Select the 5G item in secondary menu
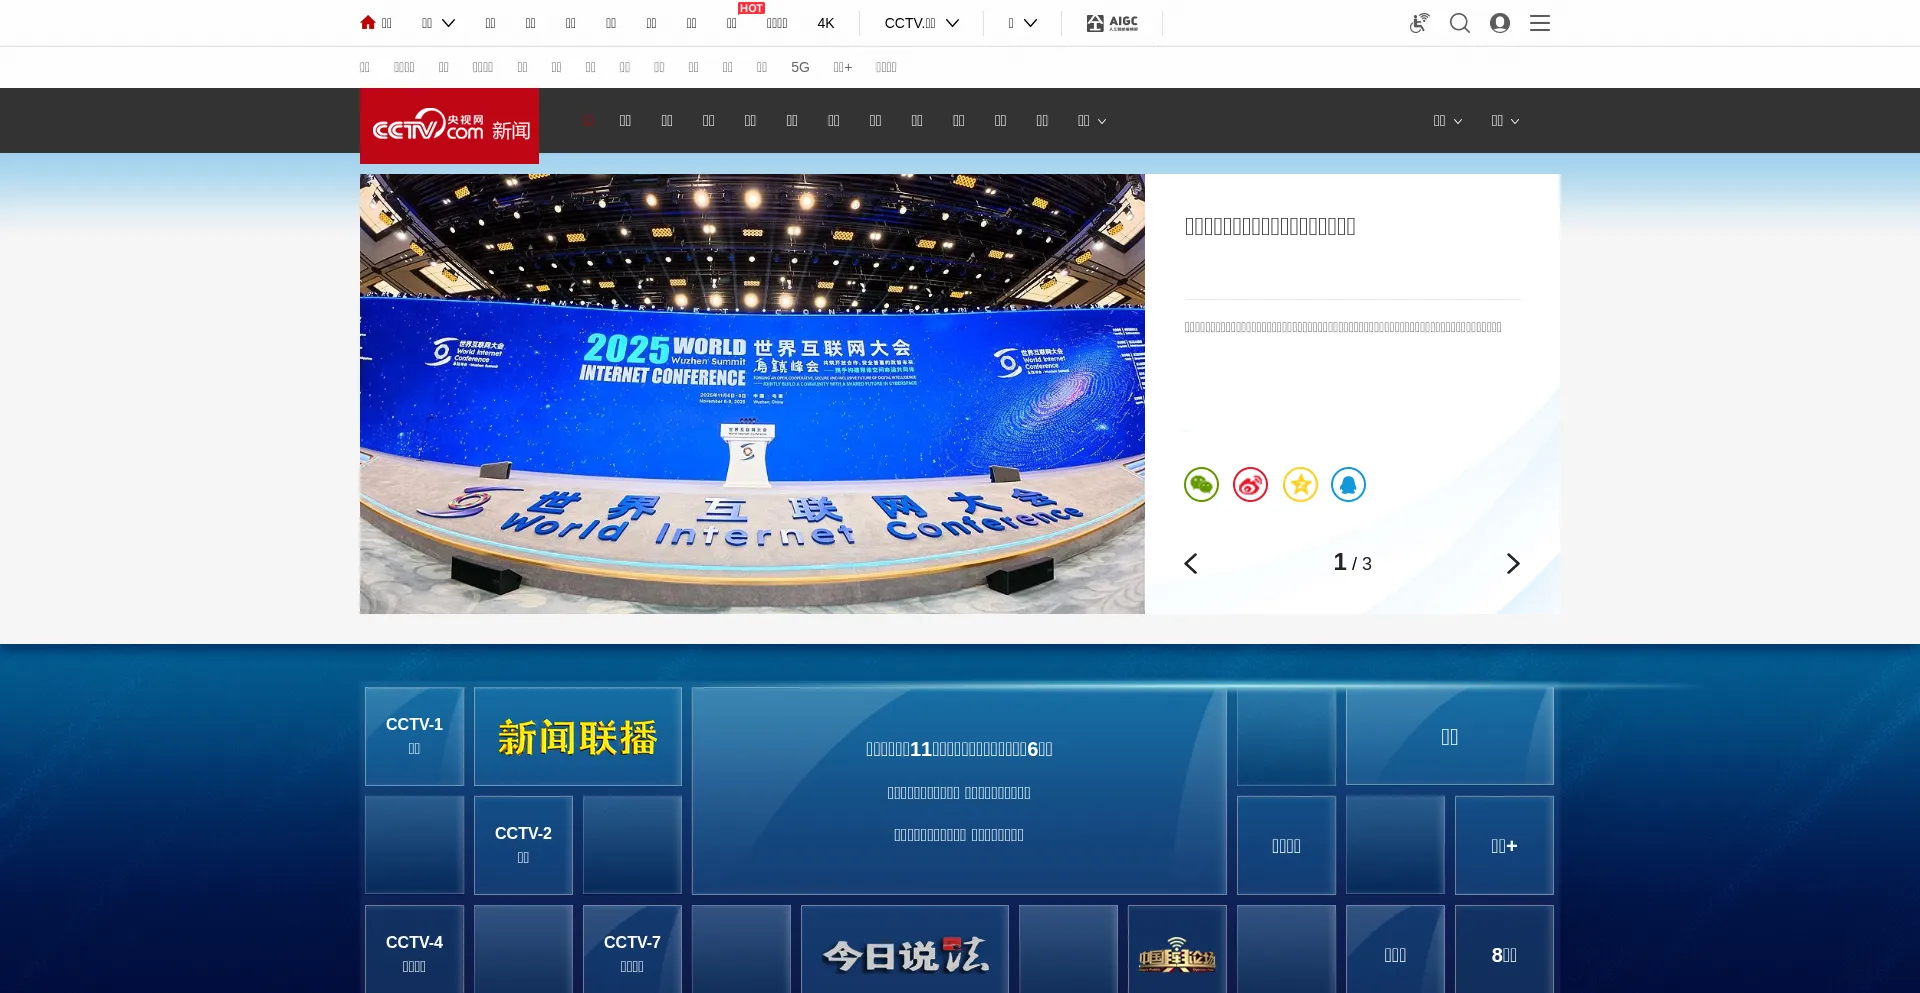 [800, 67]
